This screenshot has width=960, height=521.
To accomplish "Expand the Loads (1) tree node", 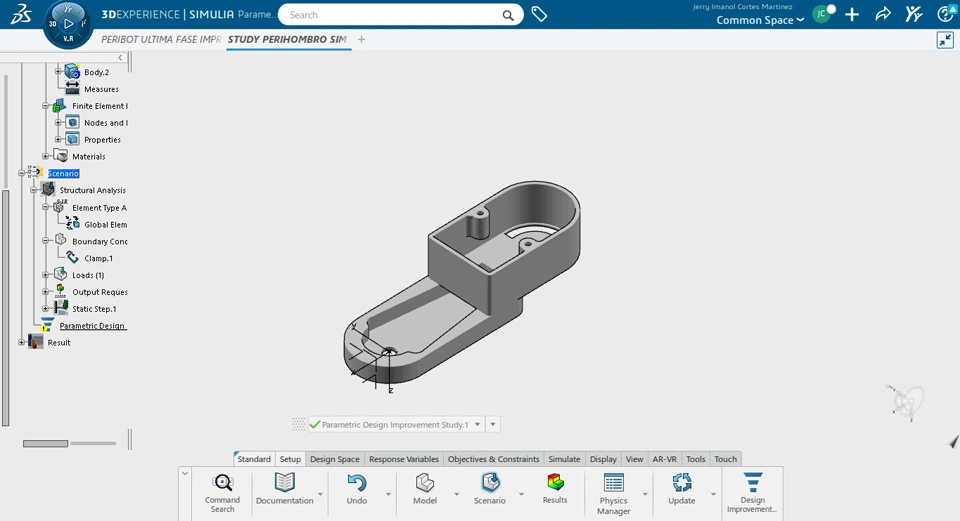I will [46, 275].
